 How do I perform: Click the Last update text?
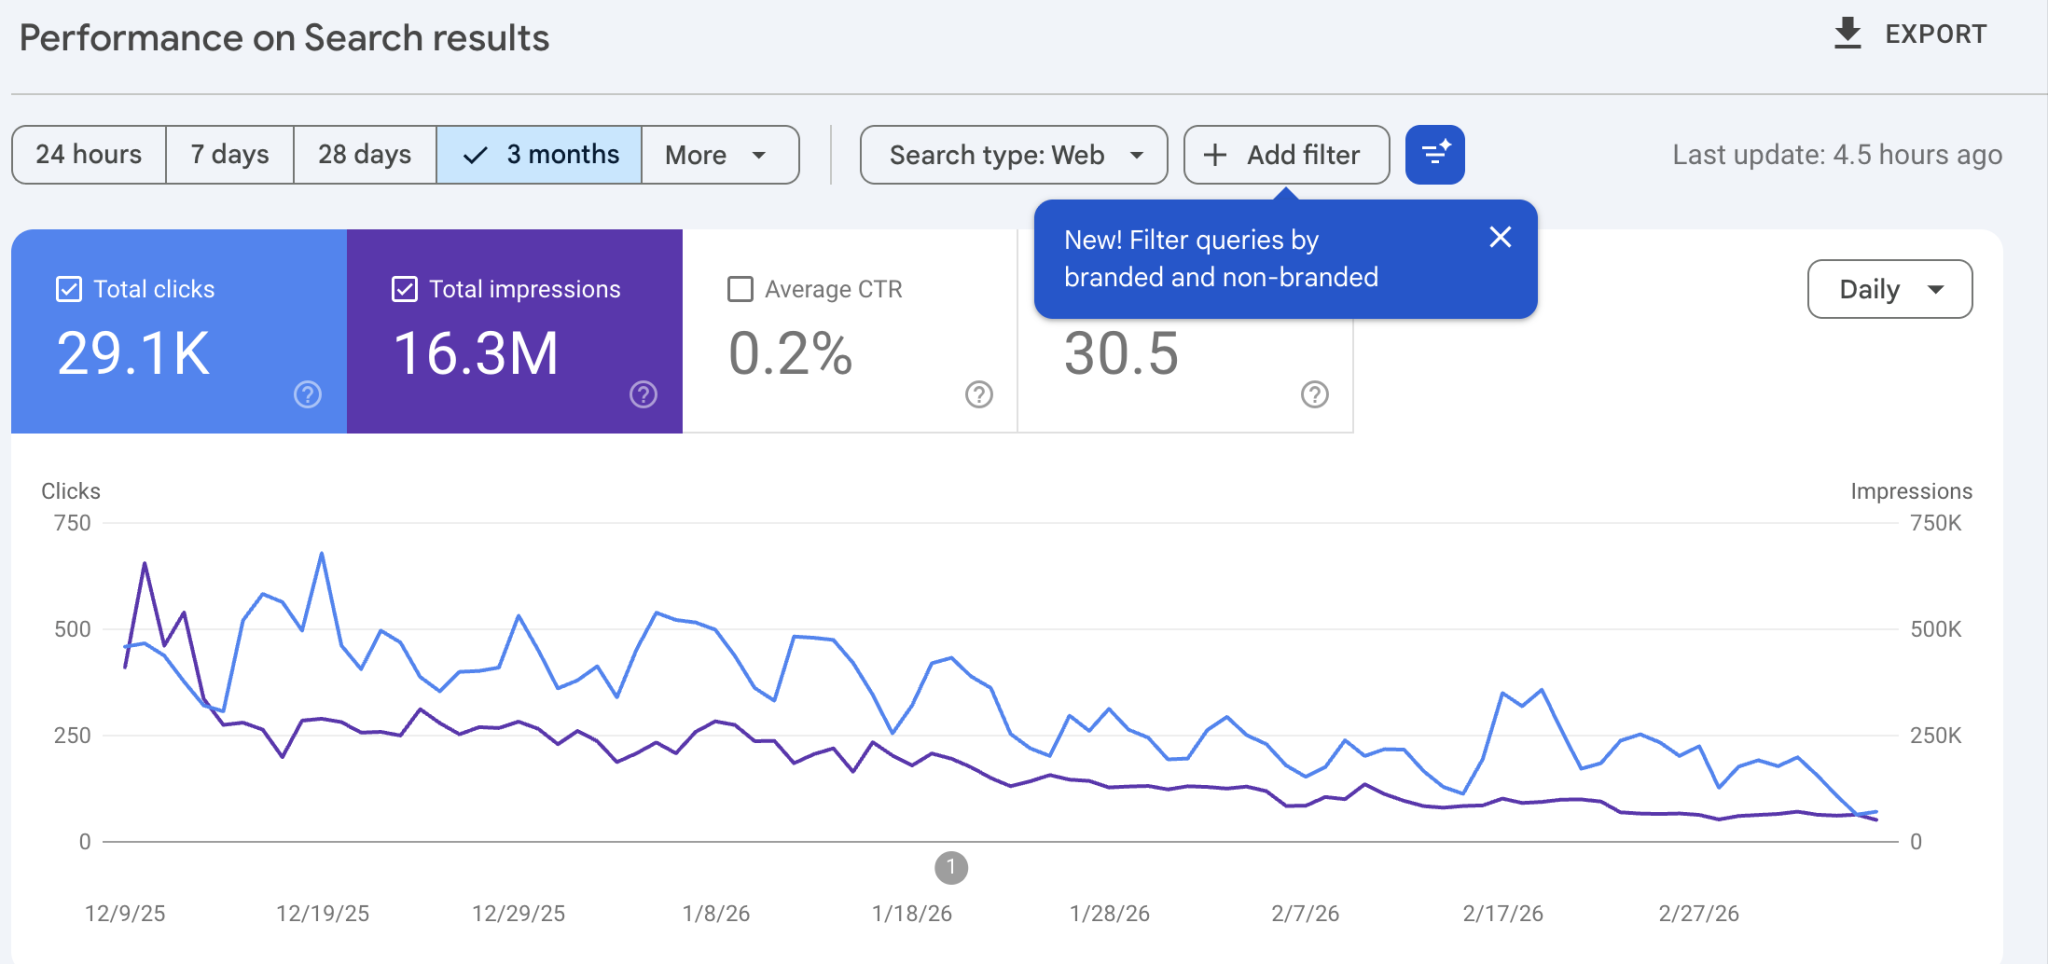pyautogui.click(x=1837, y=155)
